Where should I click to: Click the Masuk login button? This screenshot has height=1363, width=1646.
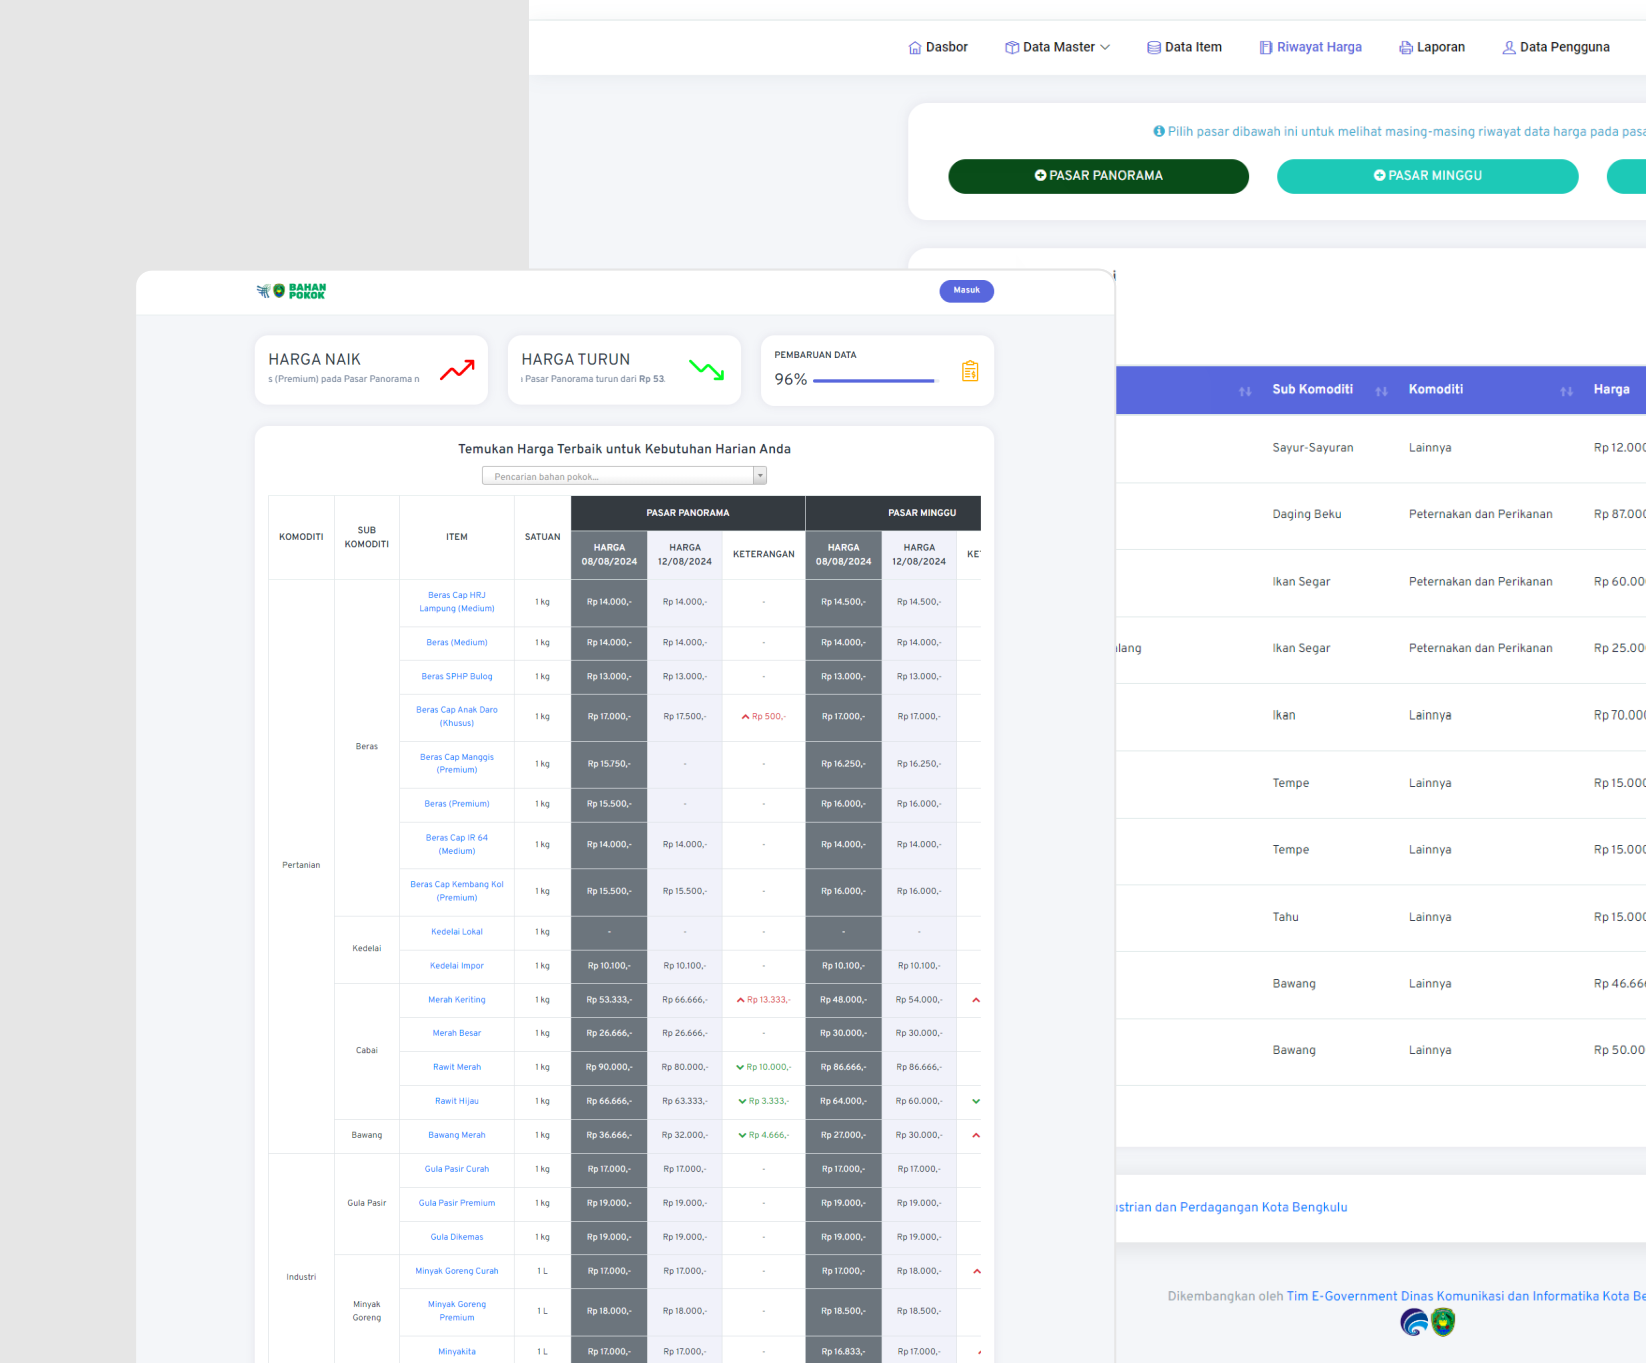tap(966, 291)
